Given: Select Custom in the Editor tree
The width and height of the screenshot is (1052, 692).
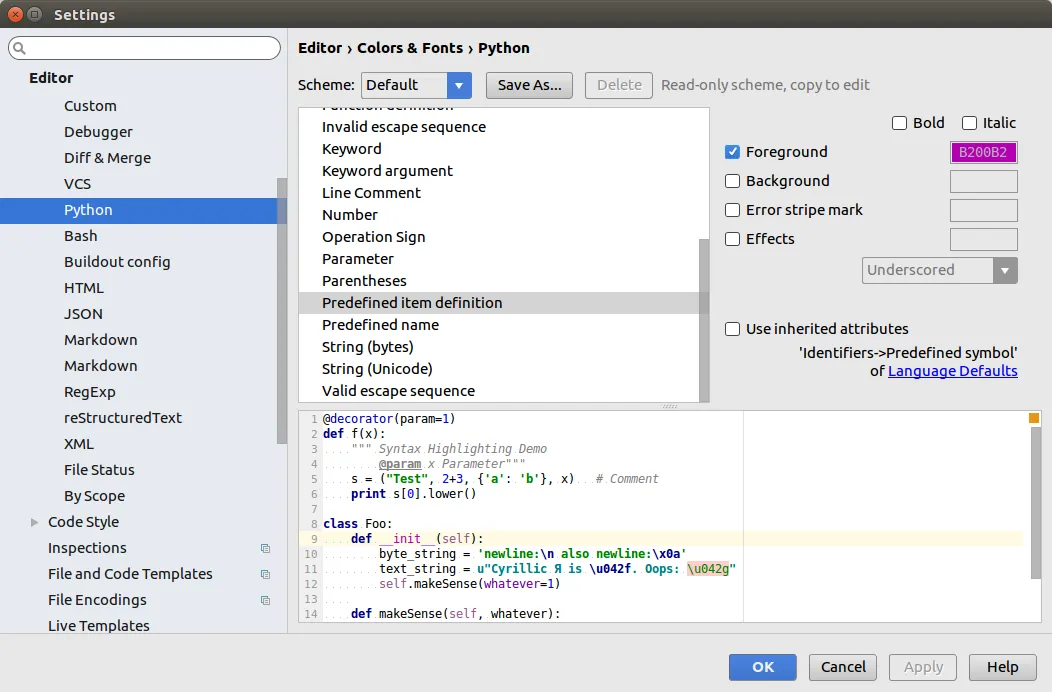Looking at the screenshot, I should (x=90, y=106).
